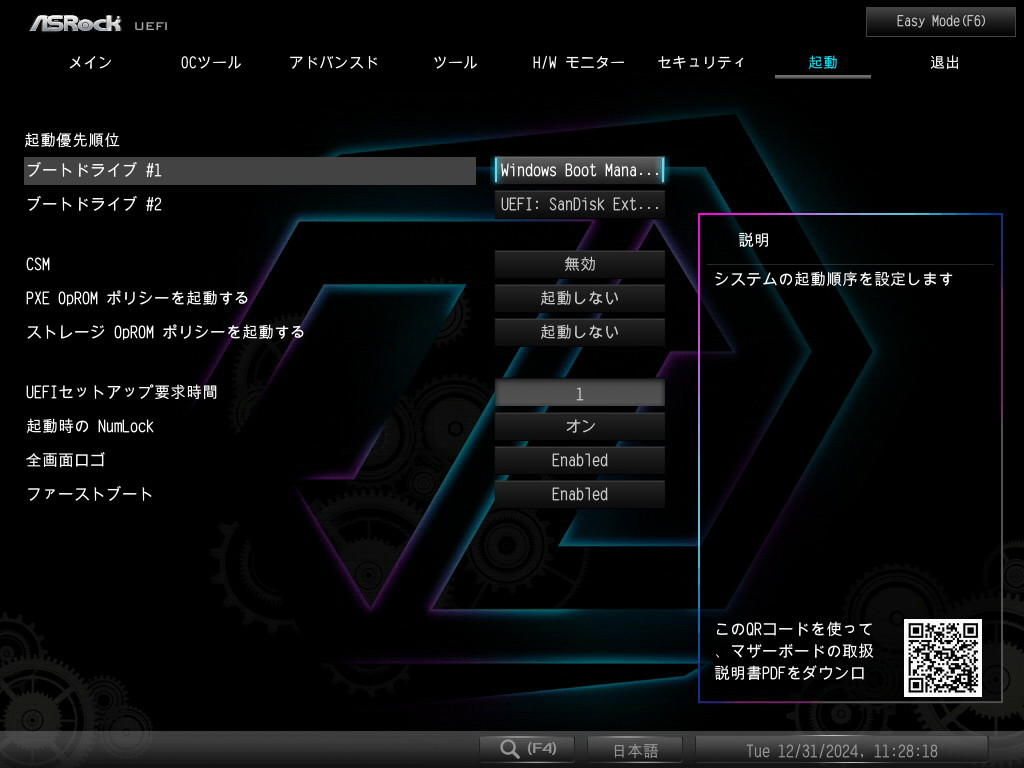Open the ツール tab

tap(455, 63)
